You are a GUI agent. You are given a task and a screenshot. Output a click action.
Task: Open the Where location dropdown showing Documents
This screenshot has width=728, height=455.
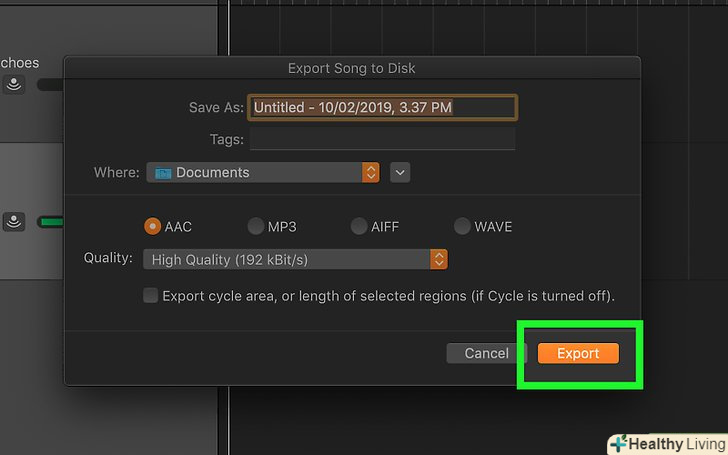[264, 173]
